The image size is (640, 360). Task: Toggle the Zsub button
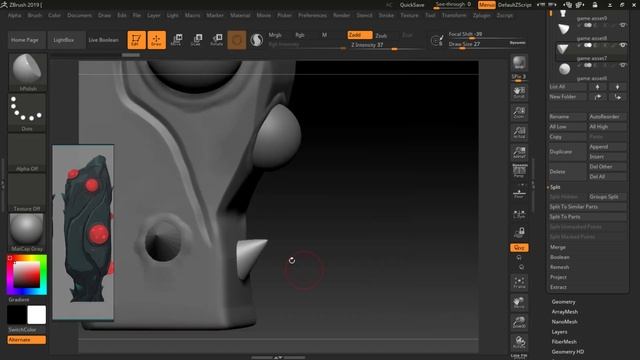click(x=381, y=36)
